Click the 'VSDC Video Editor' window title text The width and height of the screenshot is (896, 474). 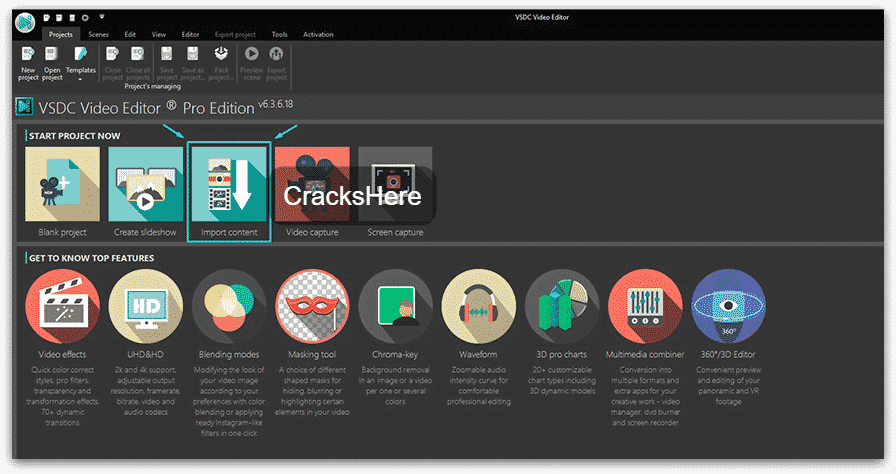[542, 17]
